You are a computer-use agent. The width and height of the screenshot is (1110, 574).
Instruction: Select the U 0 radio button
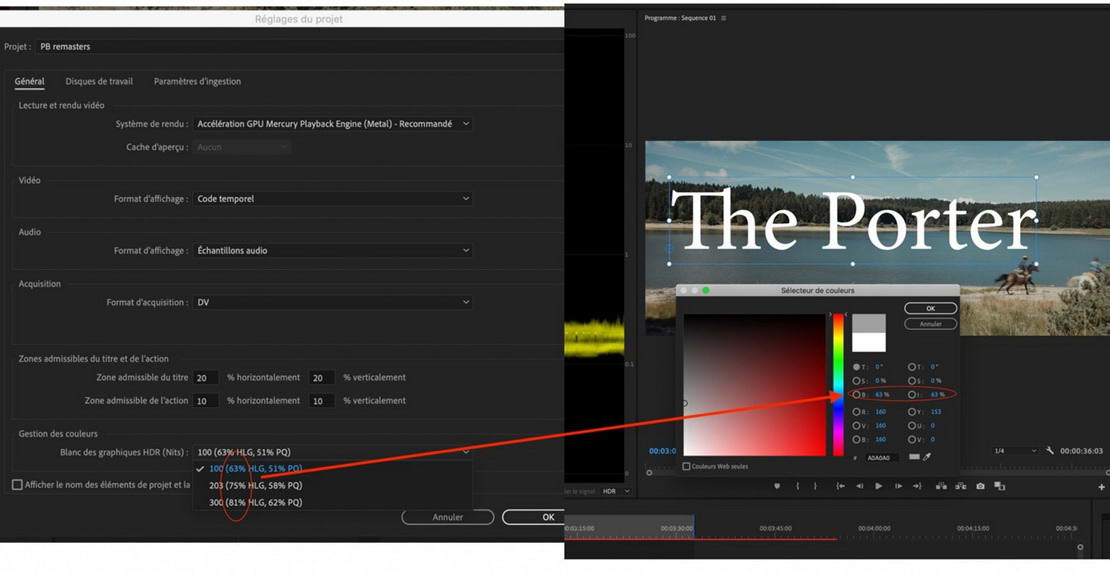[912, 425]
